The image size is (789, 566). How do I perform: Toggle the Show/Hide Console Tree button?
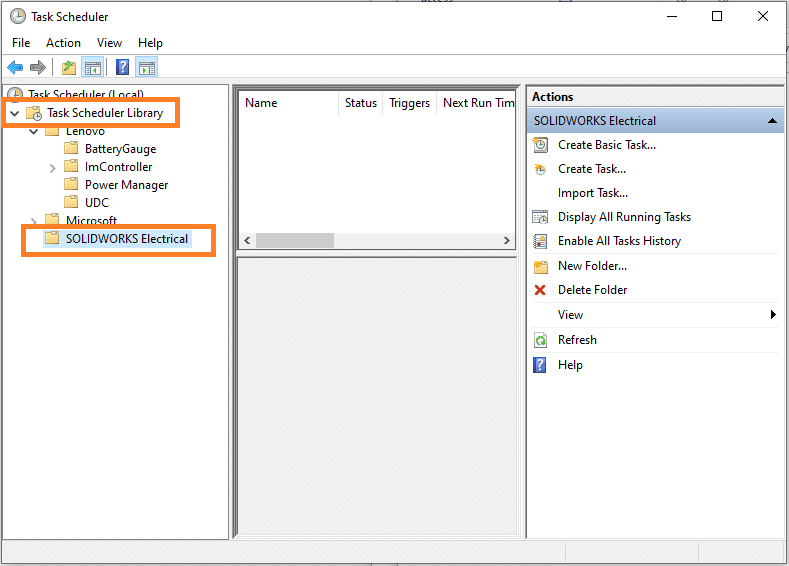(x=93, y=68)
